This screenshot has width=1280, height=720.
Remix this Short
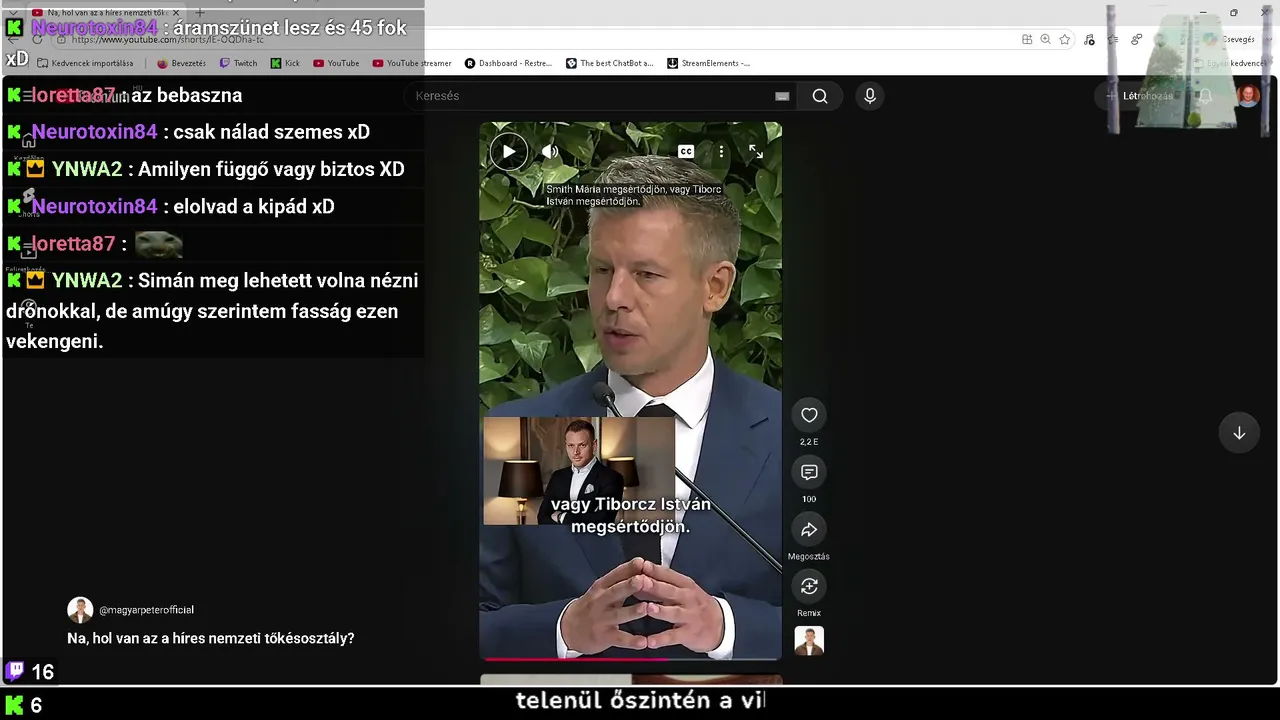pyautogui.click(x=809, y=586)
